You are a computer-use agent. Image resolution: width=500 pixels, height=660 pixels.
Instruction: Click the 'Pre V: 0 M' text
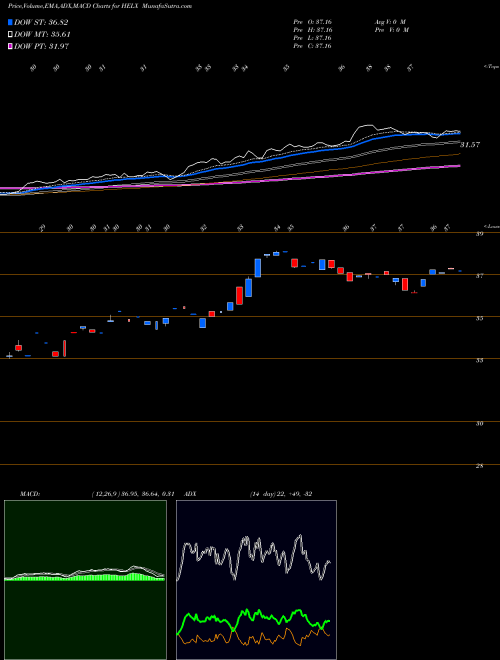pyautogui.click(x=393, y=30)
